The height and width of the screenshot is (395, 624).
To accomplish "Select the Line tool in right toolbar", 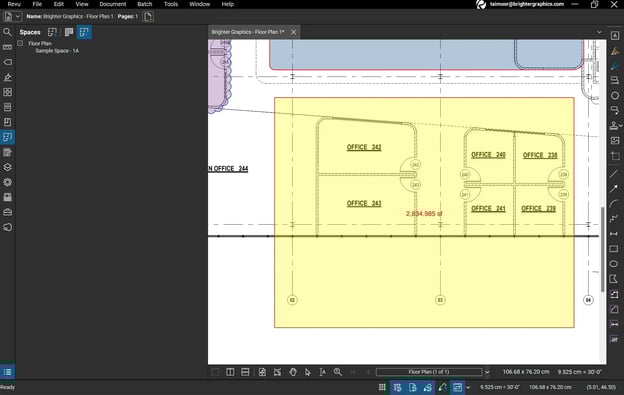I will tap(614, 173).
